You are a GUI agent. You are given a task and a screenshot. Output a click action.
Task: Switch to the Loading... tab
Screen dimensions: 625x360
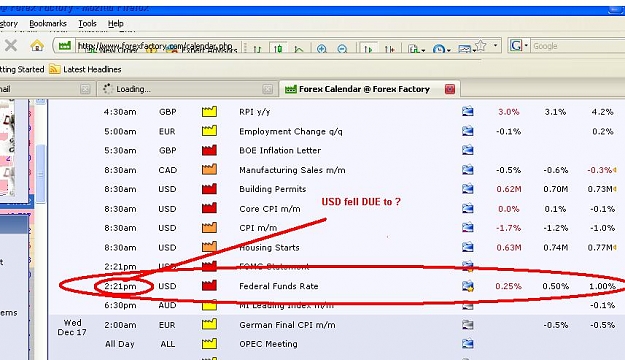pos(186,89)
